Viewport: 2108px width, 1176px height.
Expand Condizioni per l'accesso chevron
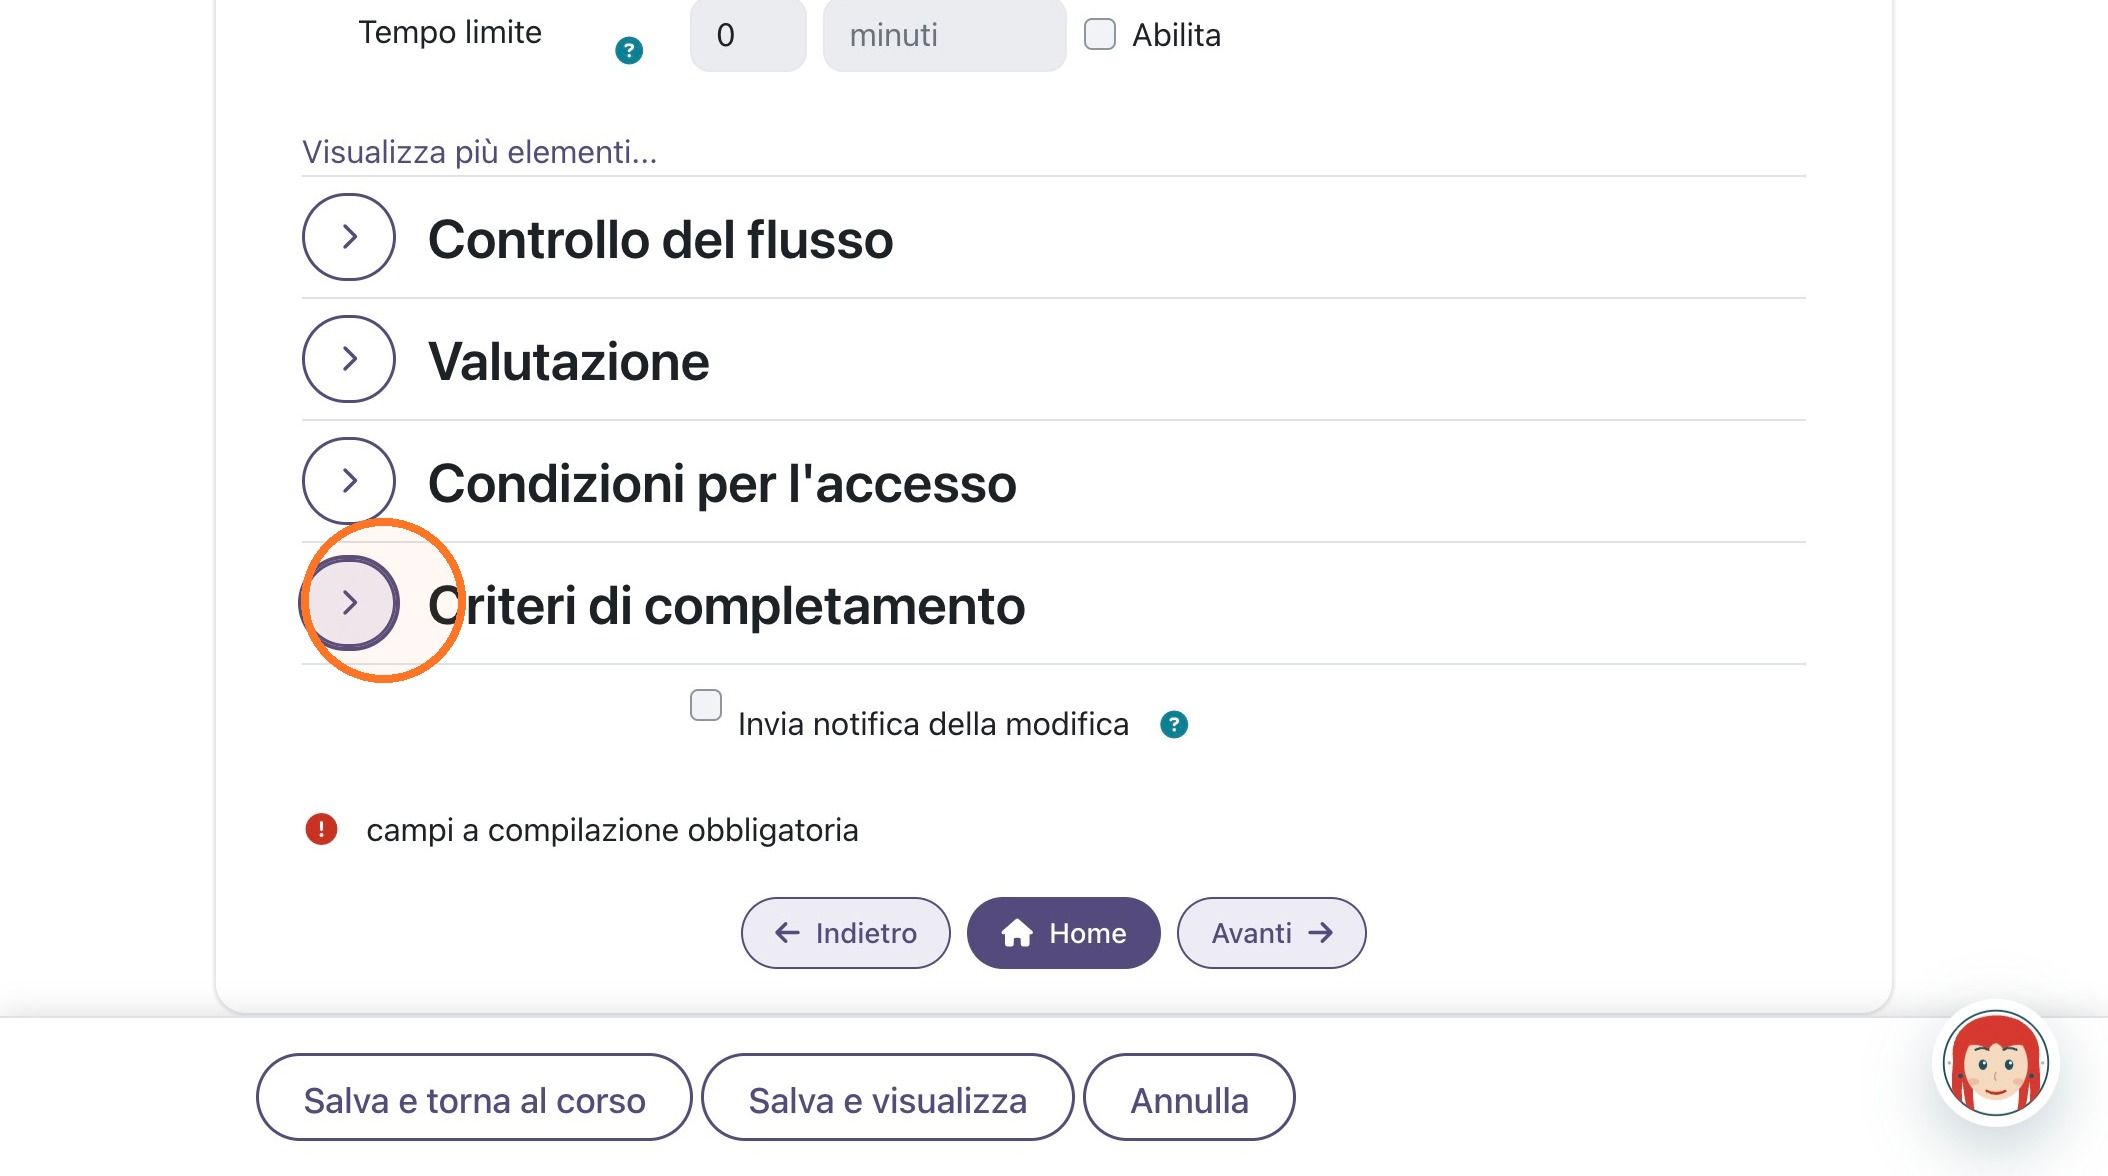tap(349, 481)
